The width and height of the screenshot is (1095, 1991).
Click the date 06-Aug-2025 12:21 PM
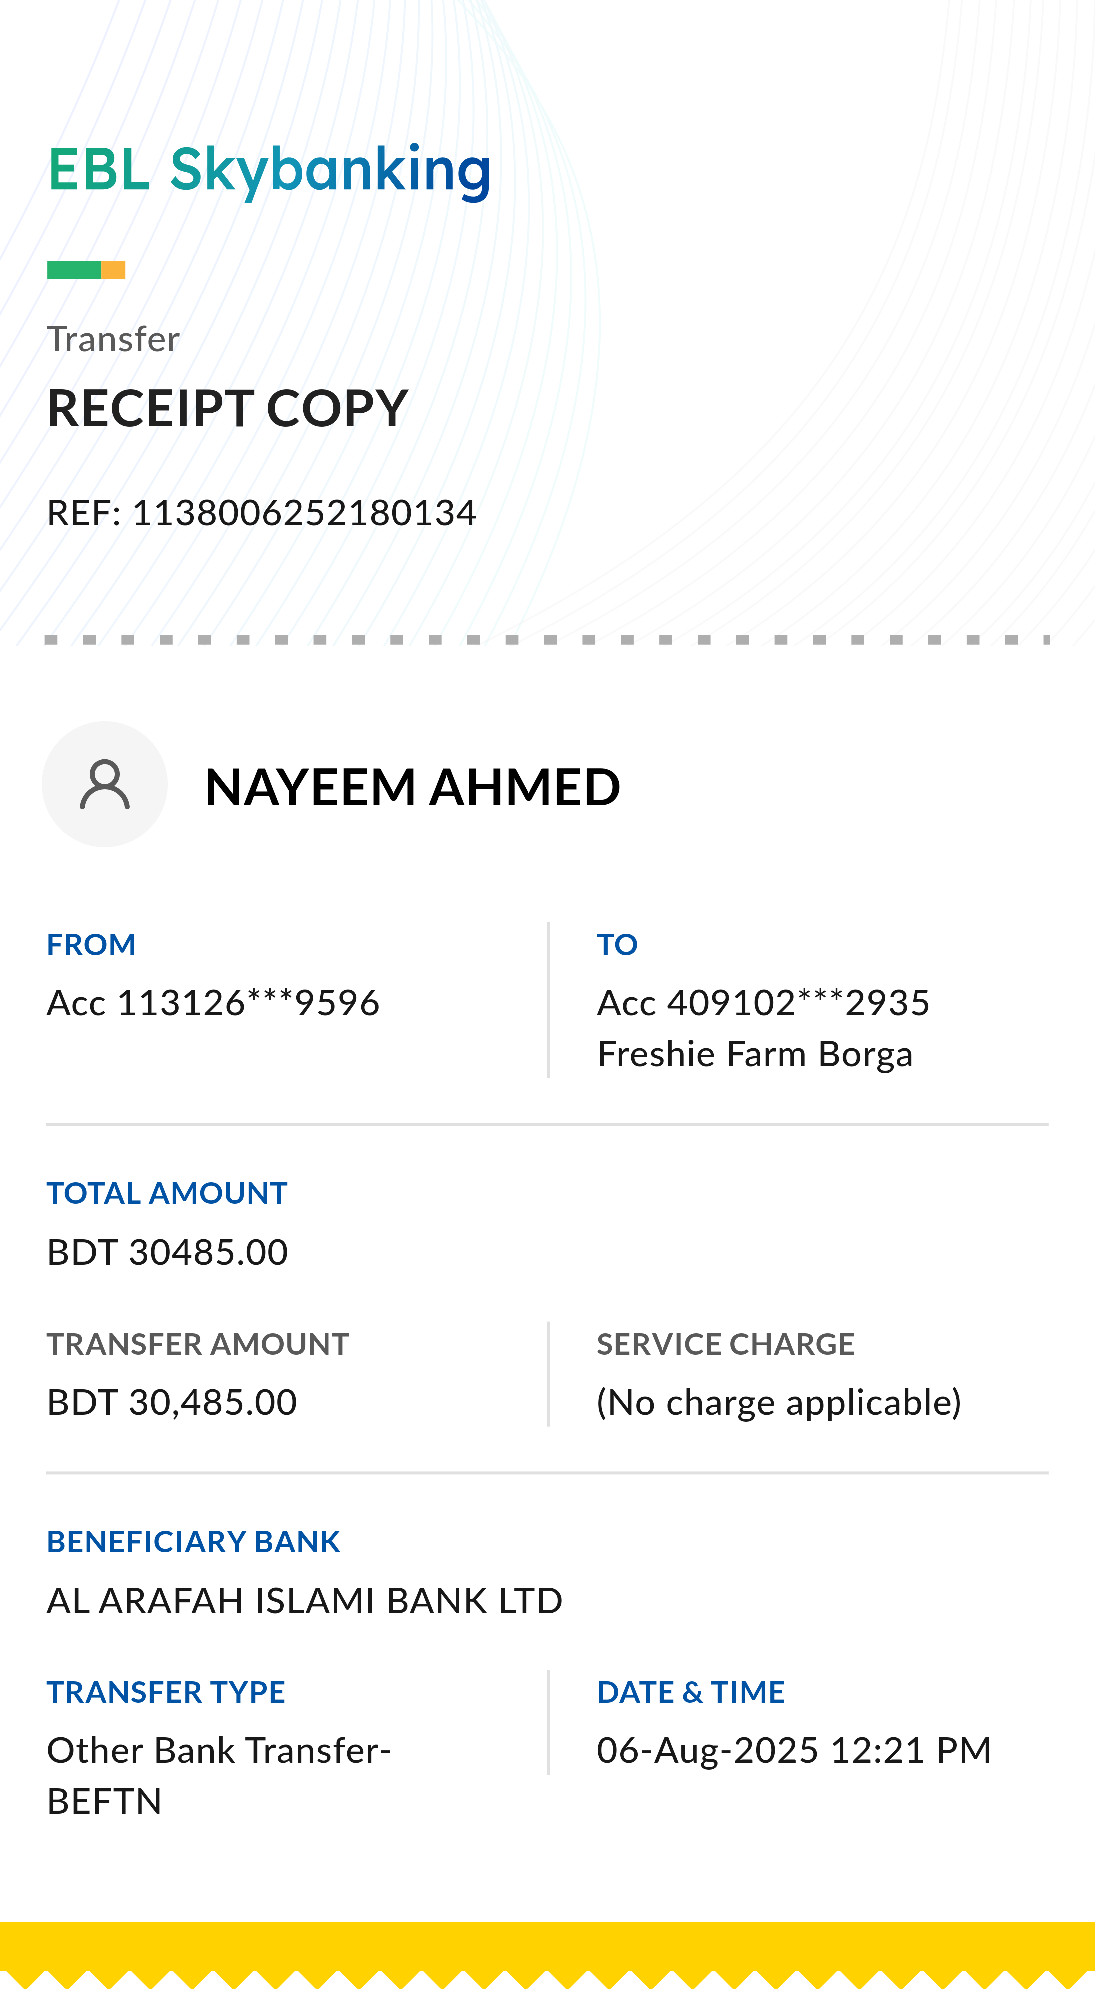pyautogui.click(x=794, y=1751)
